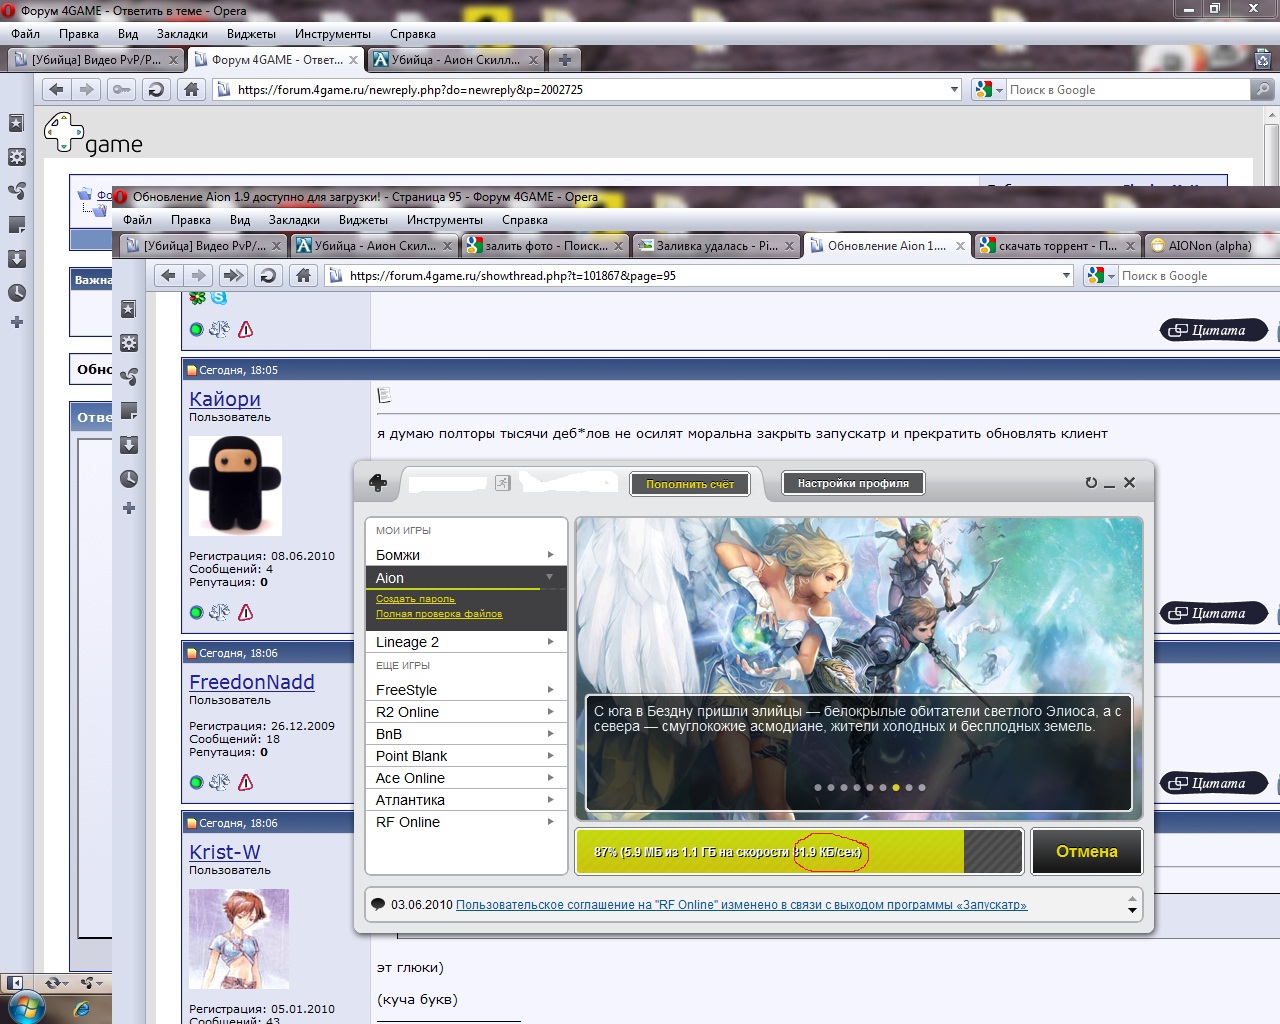This screenshot has height=1024, width=1280.
Task: Collapse the Aion game entry arrow
Action: tap(549, 577)
